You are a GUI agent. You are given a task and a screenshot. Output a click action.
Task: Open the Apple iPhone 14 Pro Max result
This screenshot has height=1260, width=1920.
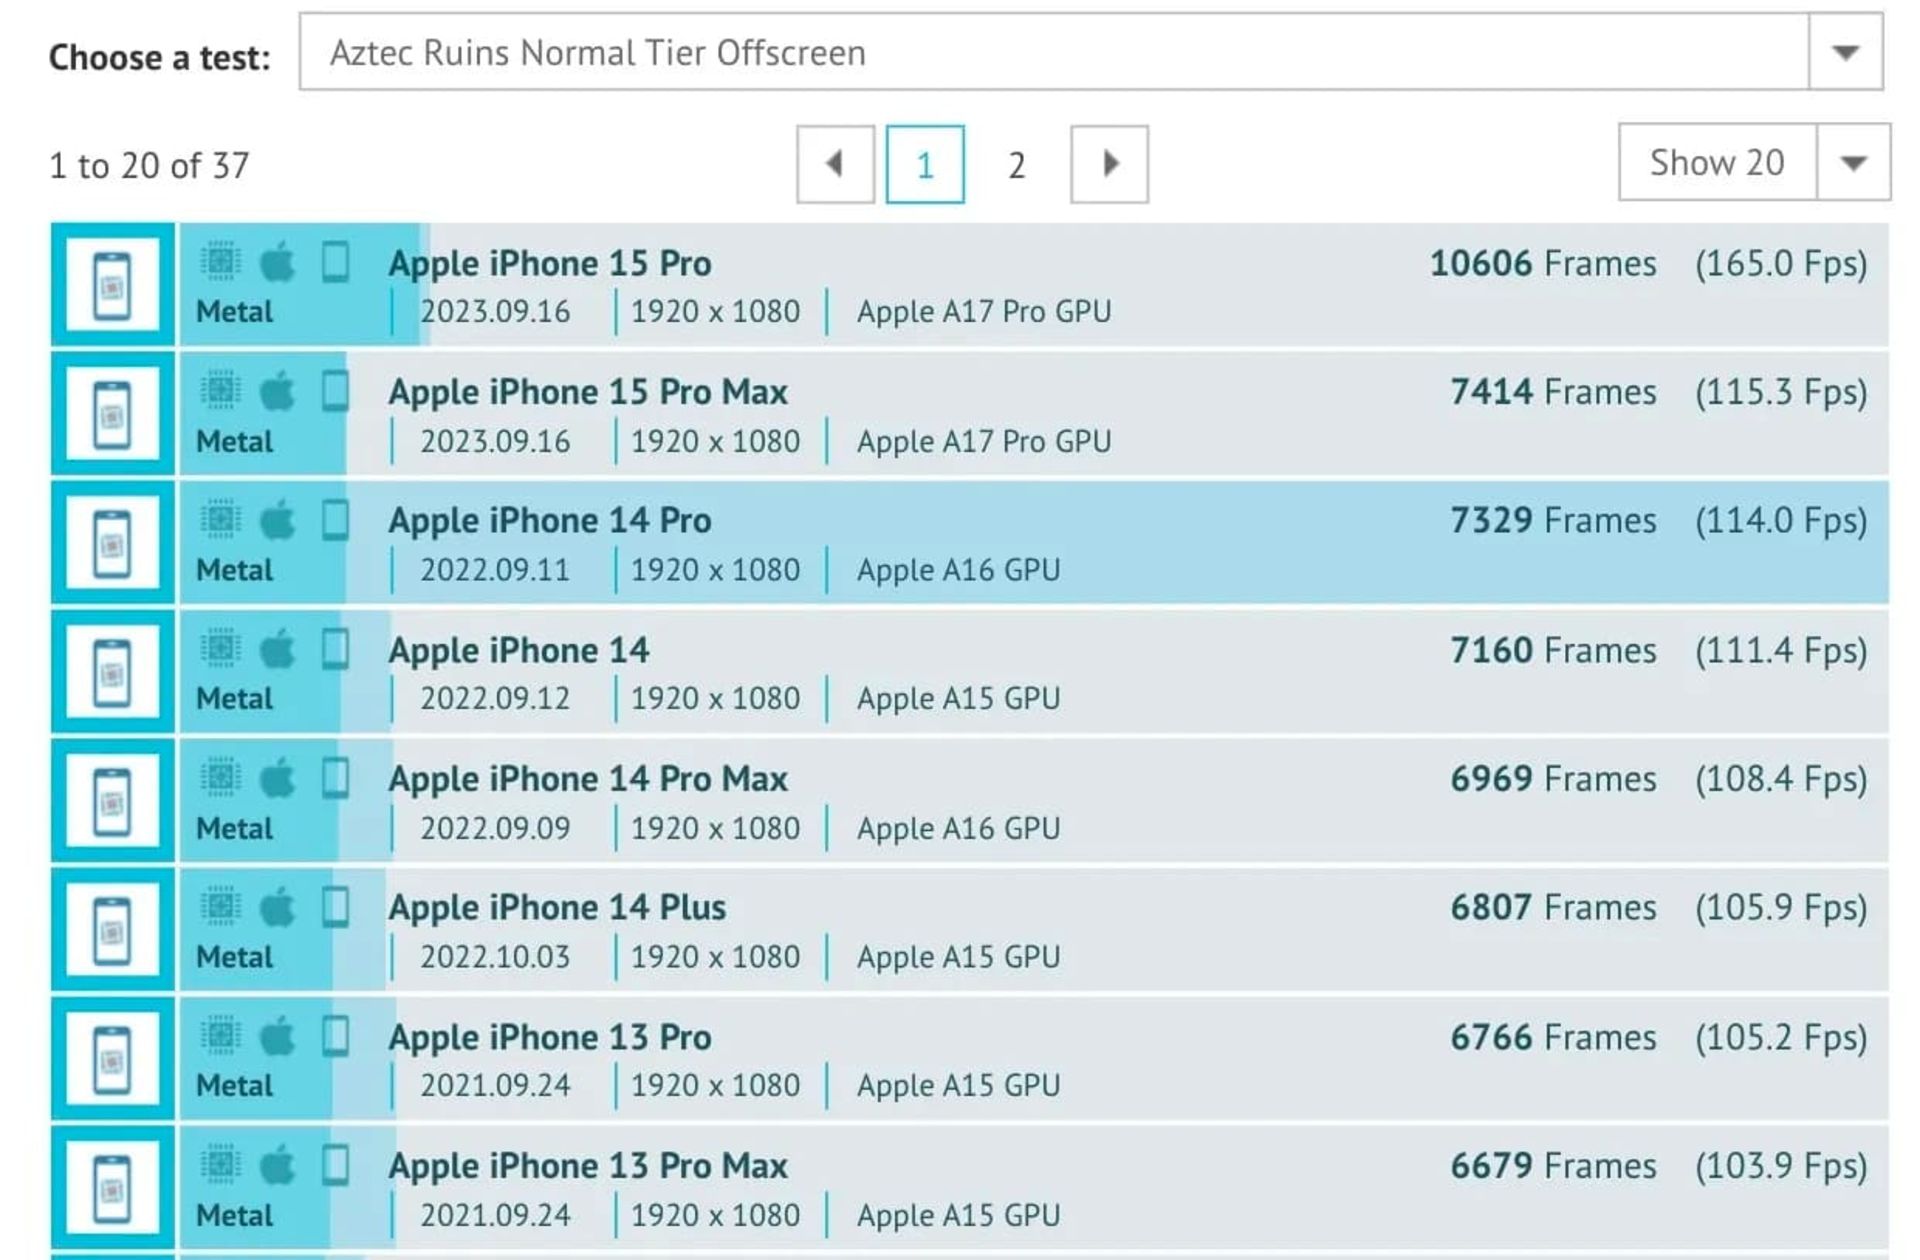(x=588, y=780)
